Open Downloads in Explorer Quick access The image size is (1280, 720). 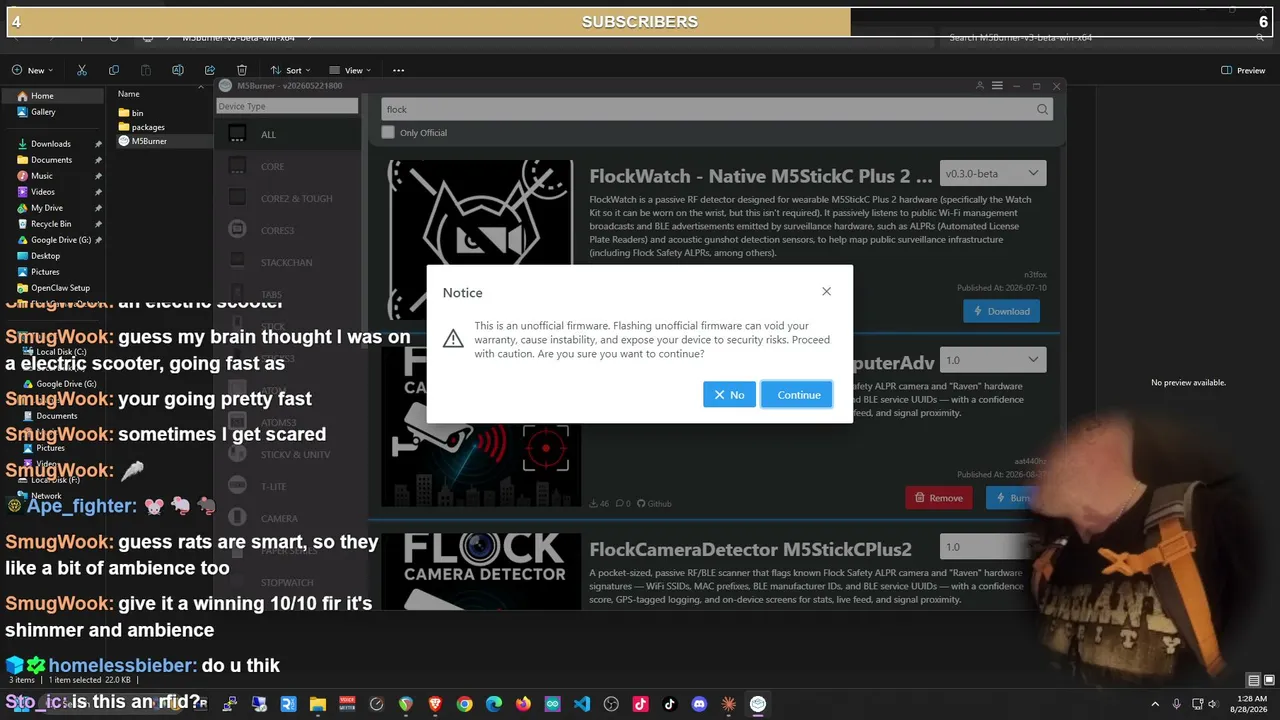pyautogui.click(x=52, y=144)
